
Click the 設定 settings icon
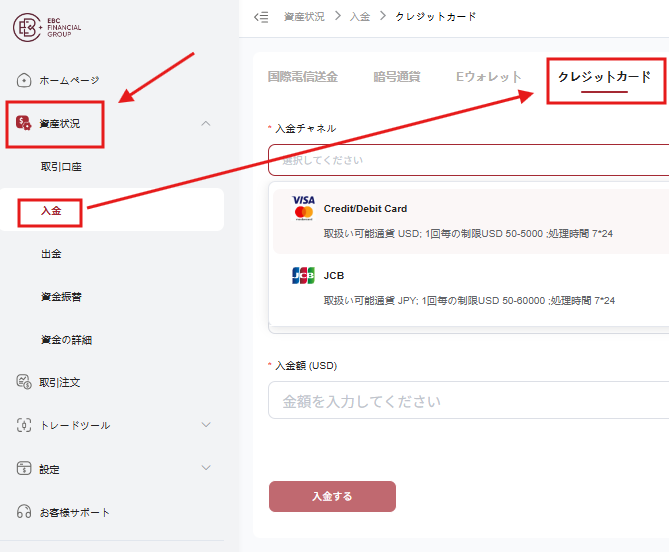pos(24,468)
